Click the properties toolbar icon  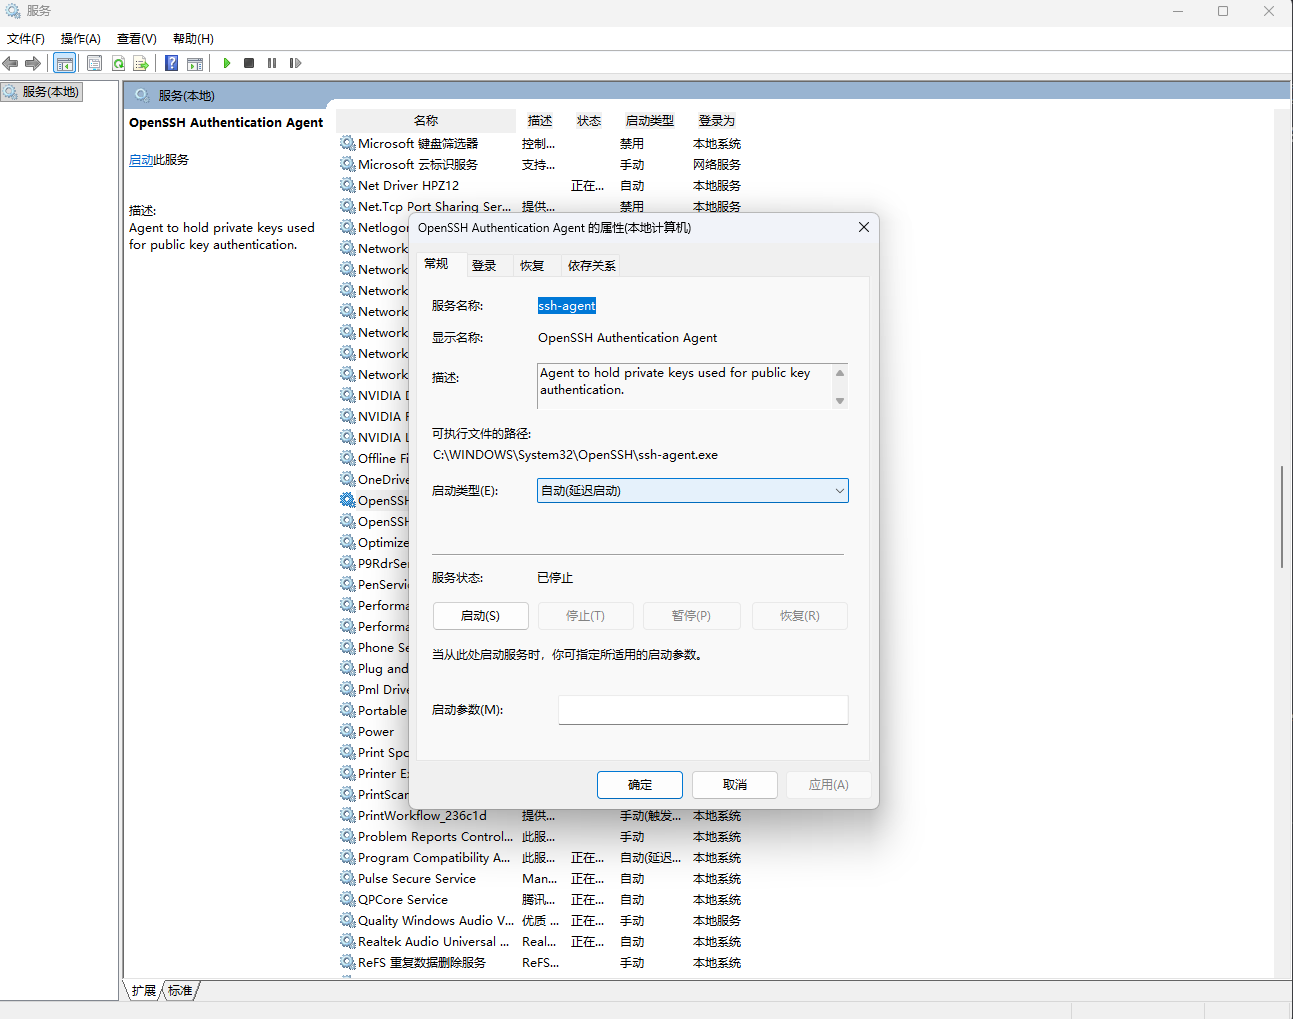point(95,62)
